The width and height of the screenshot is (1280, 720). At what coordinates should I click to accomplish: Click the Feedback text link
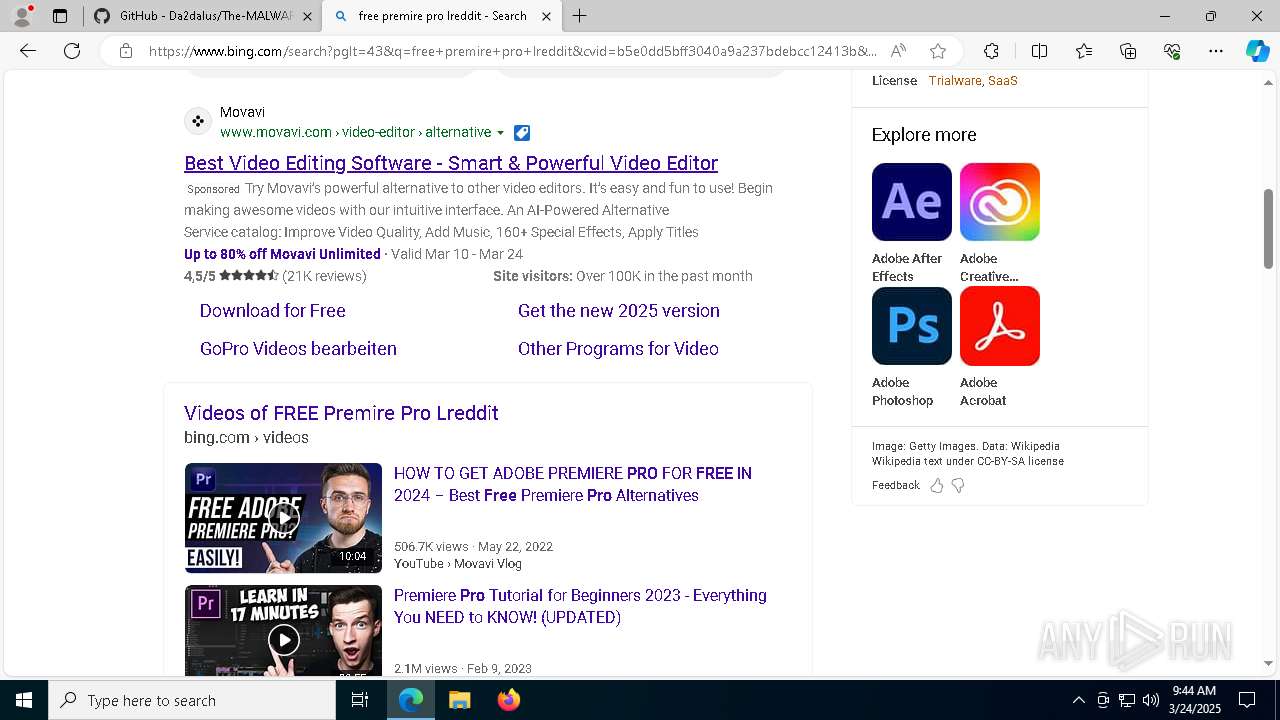pyautogui.click(x=895, y=486)
